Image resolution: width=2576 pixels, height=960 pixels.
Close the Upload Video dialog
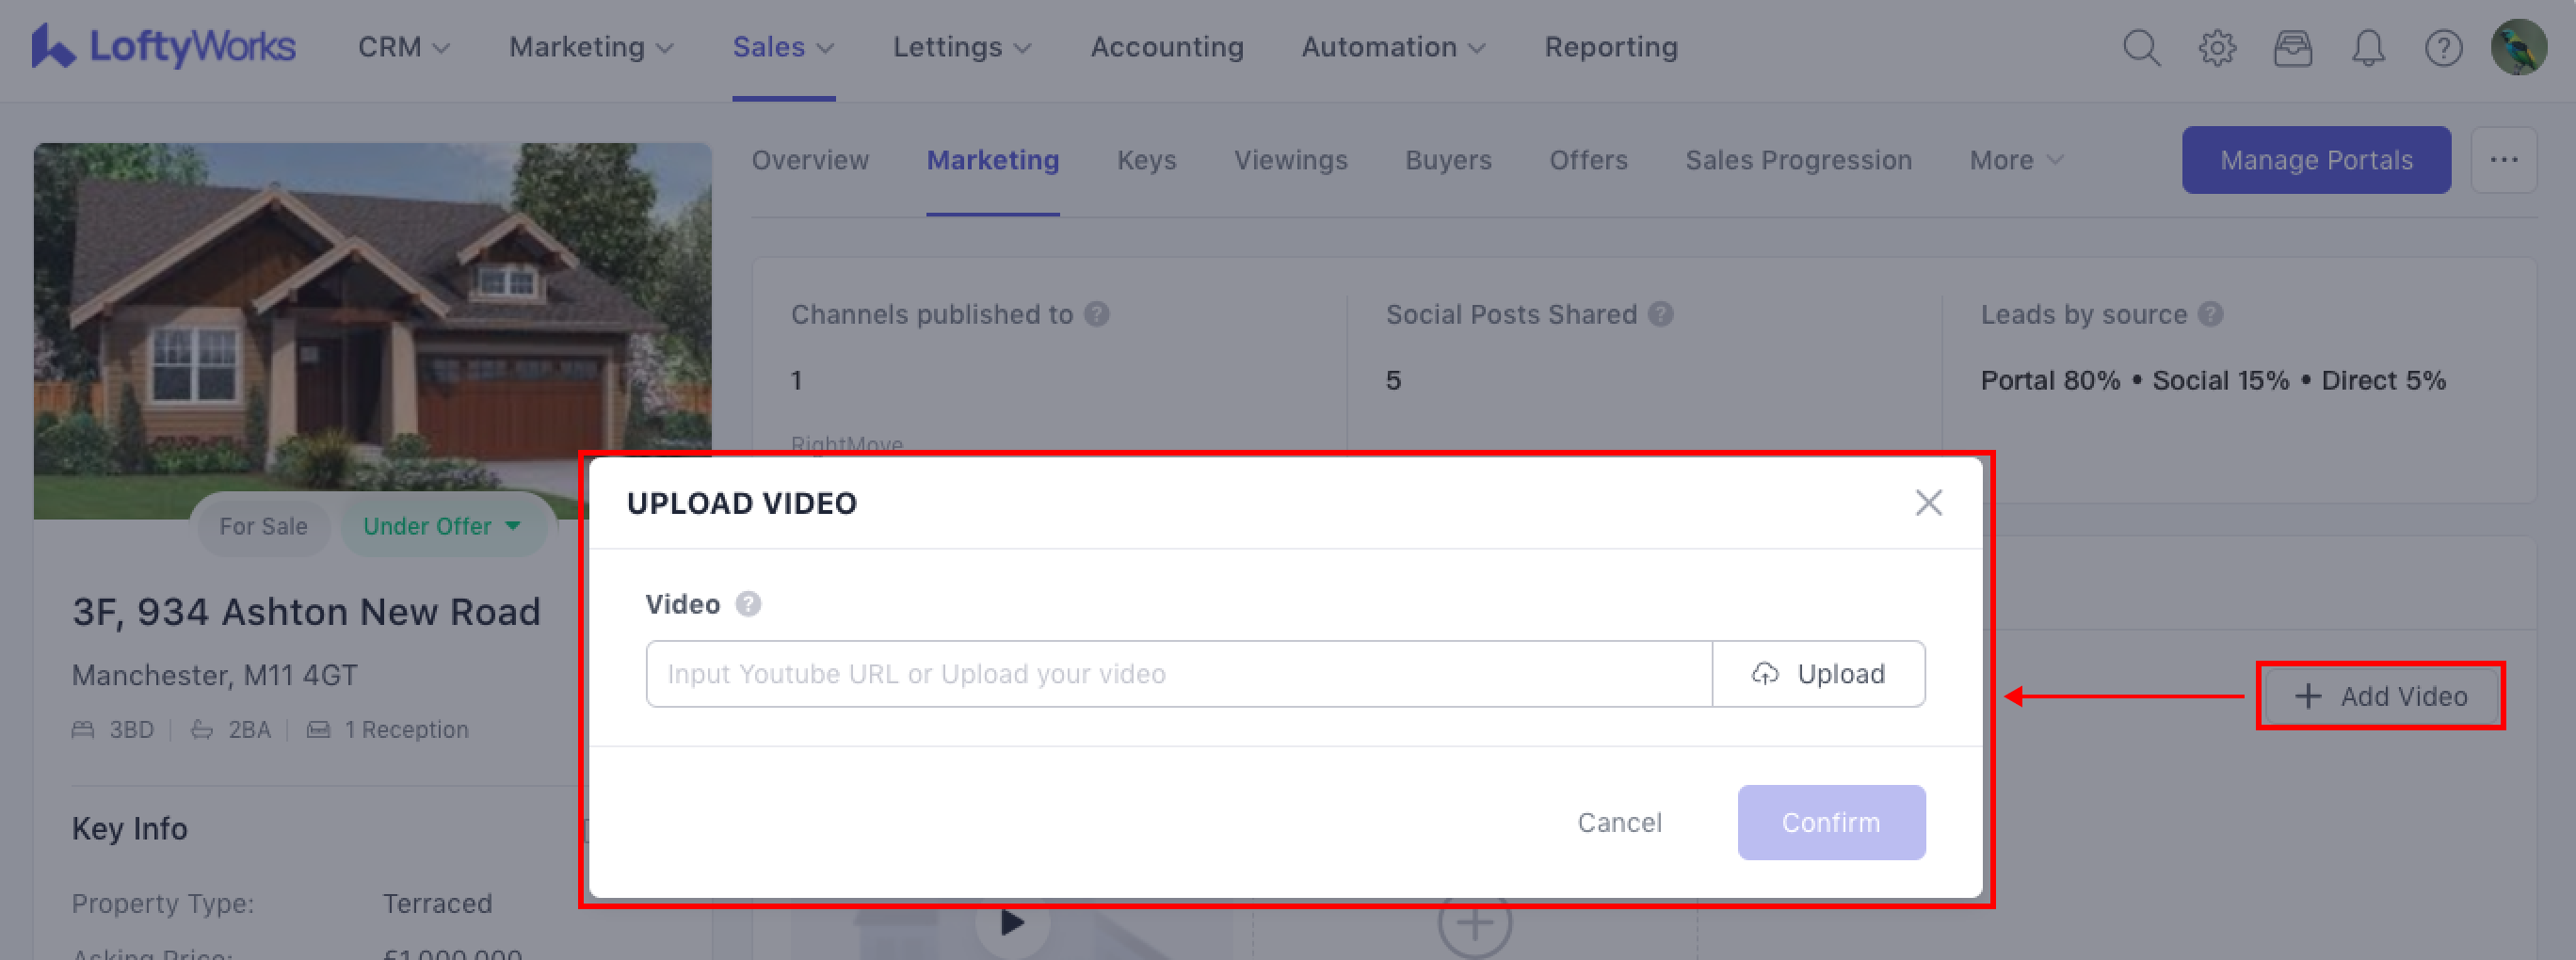point(1928,502)
